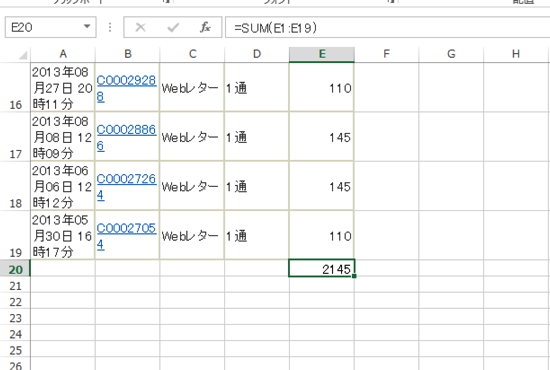
Task: Select 1通 cell in row 19
Action: pos(257,235)
